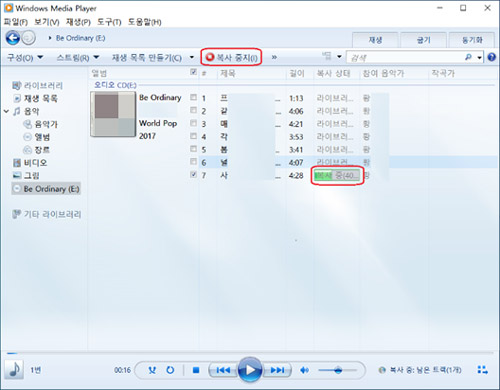Check track 2 checkbox
The height and width of the screenshot is (390, 500).
pyautogui.click(x=193, y=110)
